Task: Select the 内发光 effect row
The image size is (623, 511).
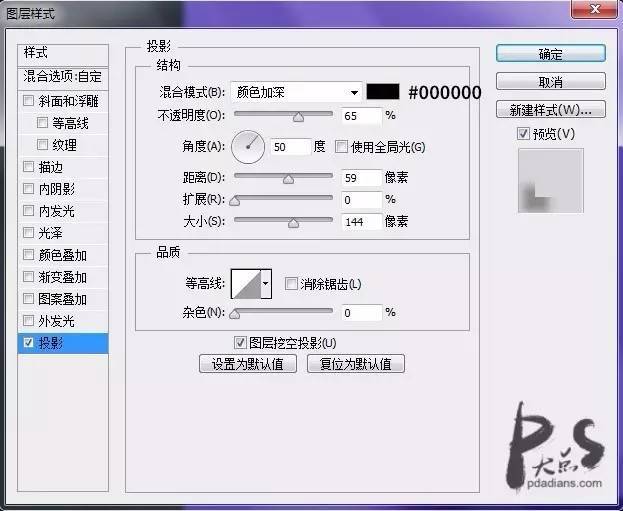Action: (x=63, y=211)
